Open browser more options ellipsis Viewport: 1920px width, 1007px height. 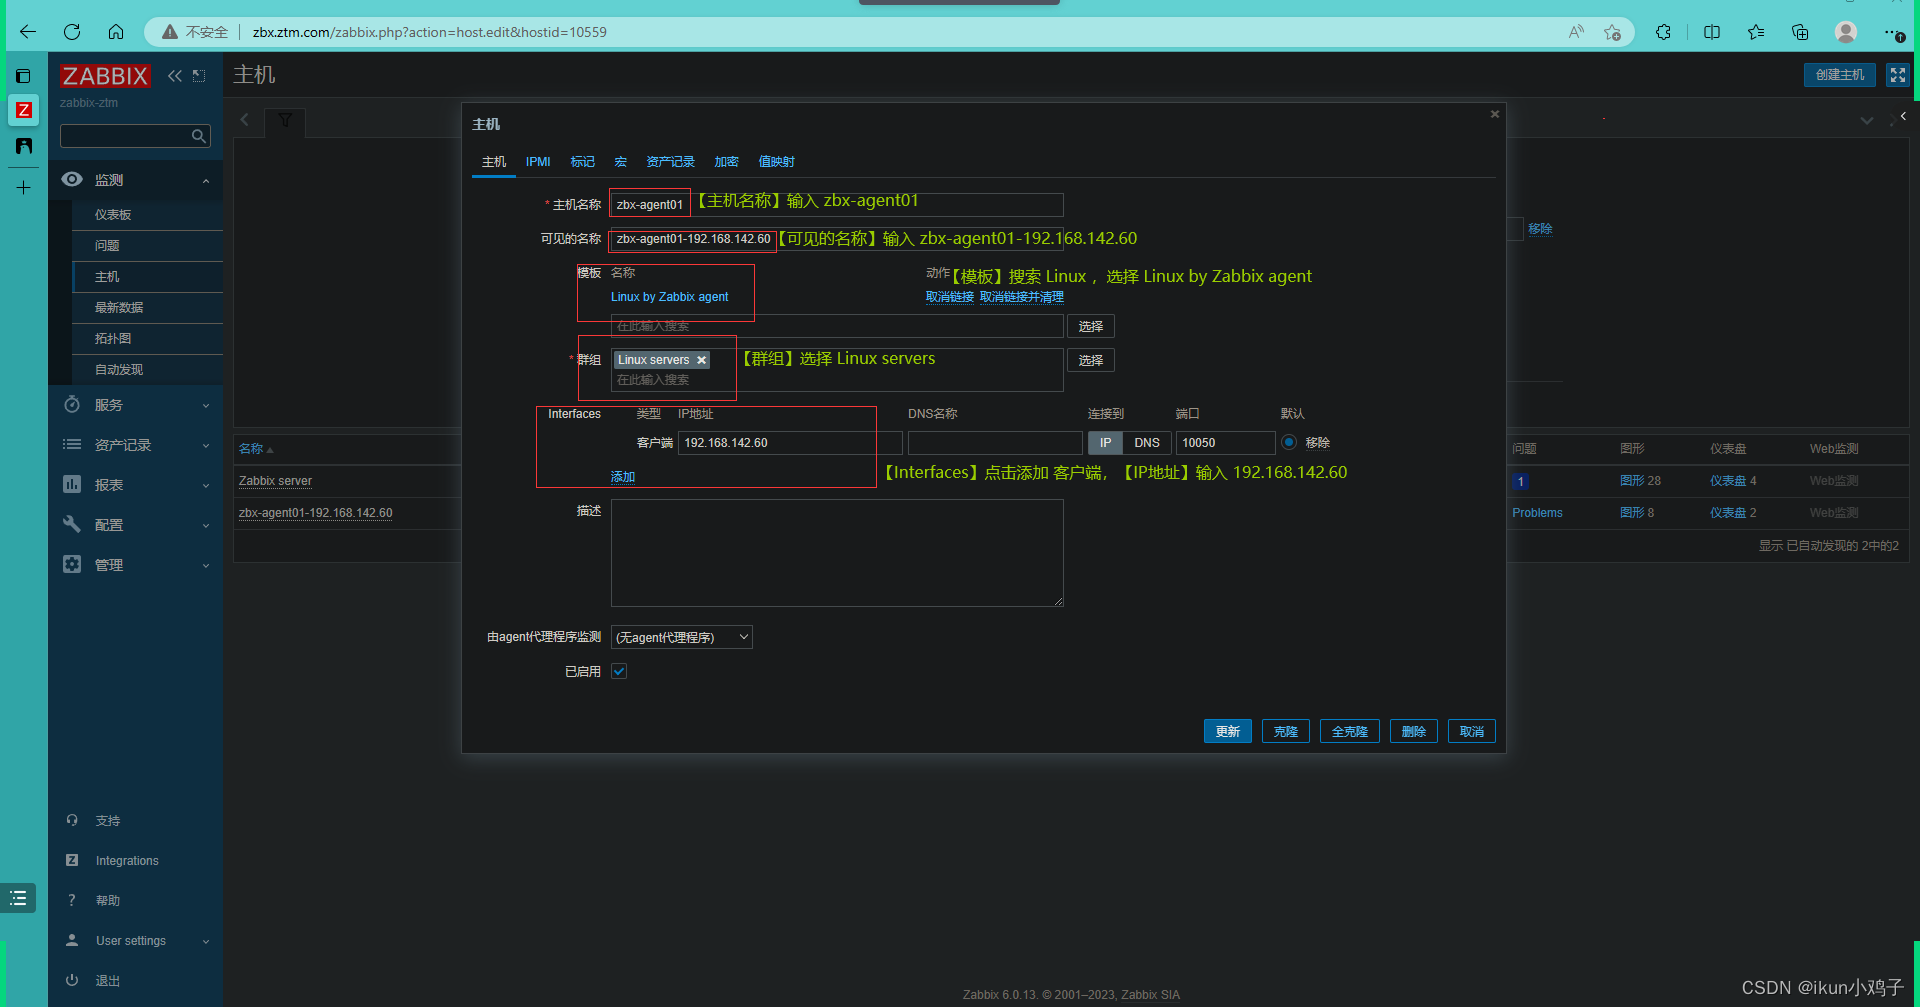coord(1893,32)
